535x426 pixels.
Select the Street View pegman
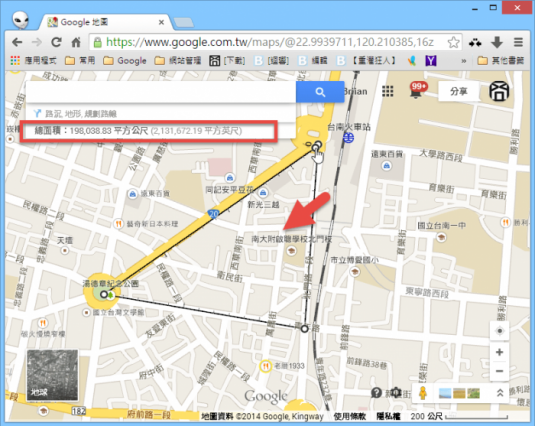423,393
